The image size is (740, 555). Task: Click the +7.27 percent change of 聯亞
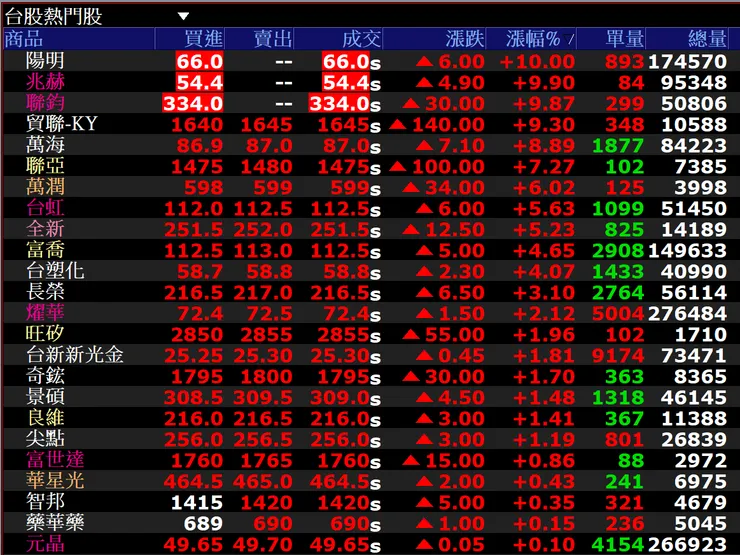pos(544,167)
